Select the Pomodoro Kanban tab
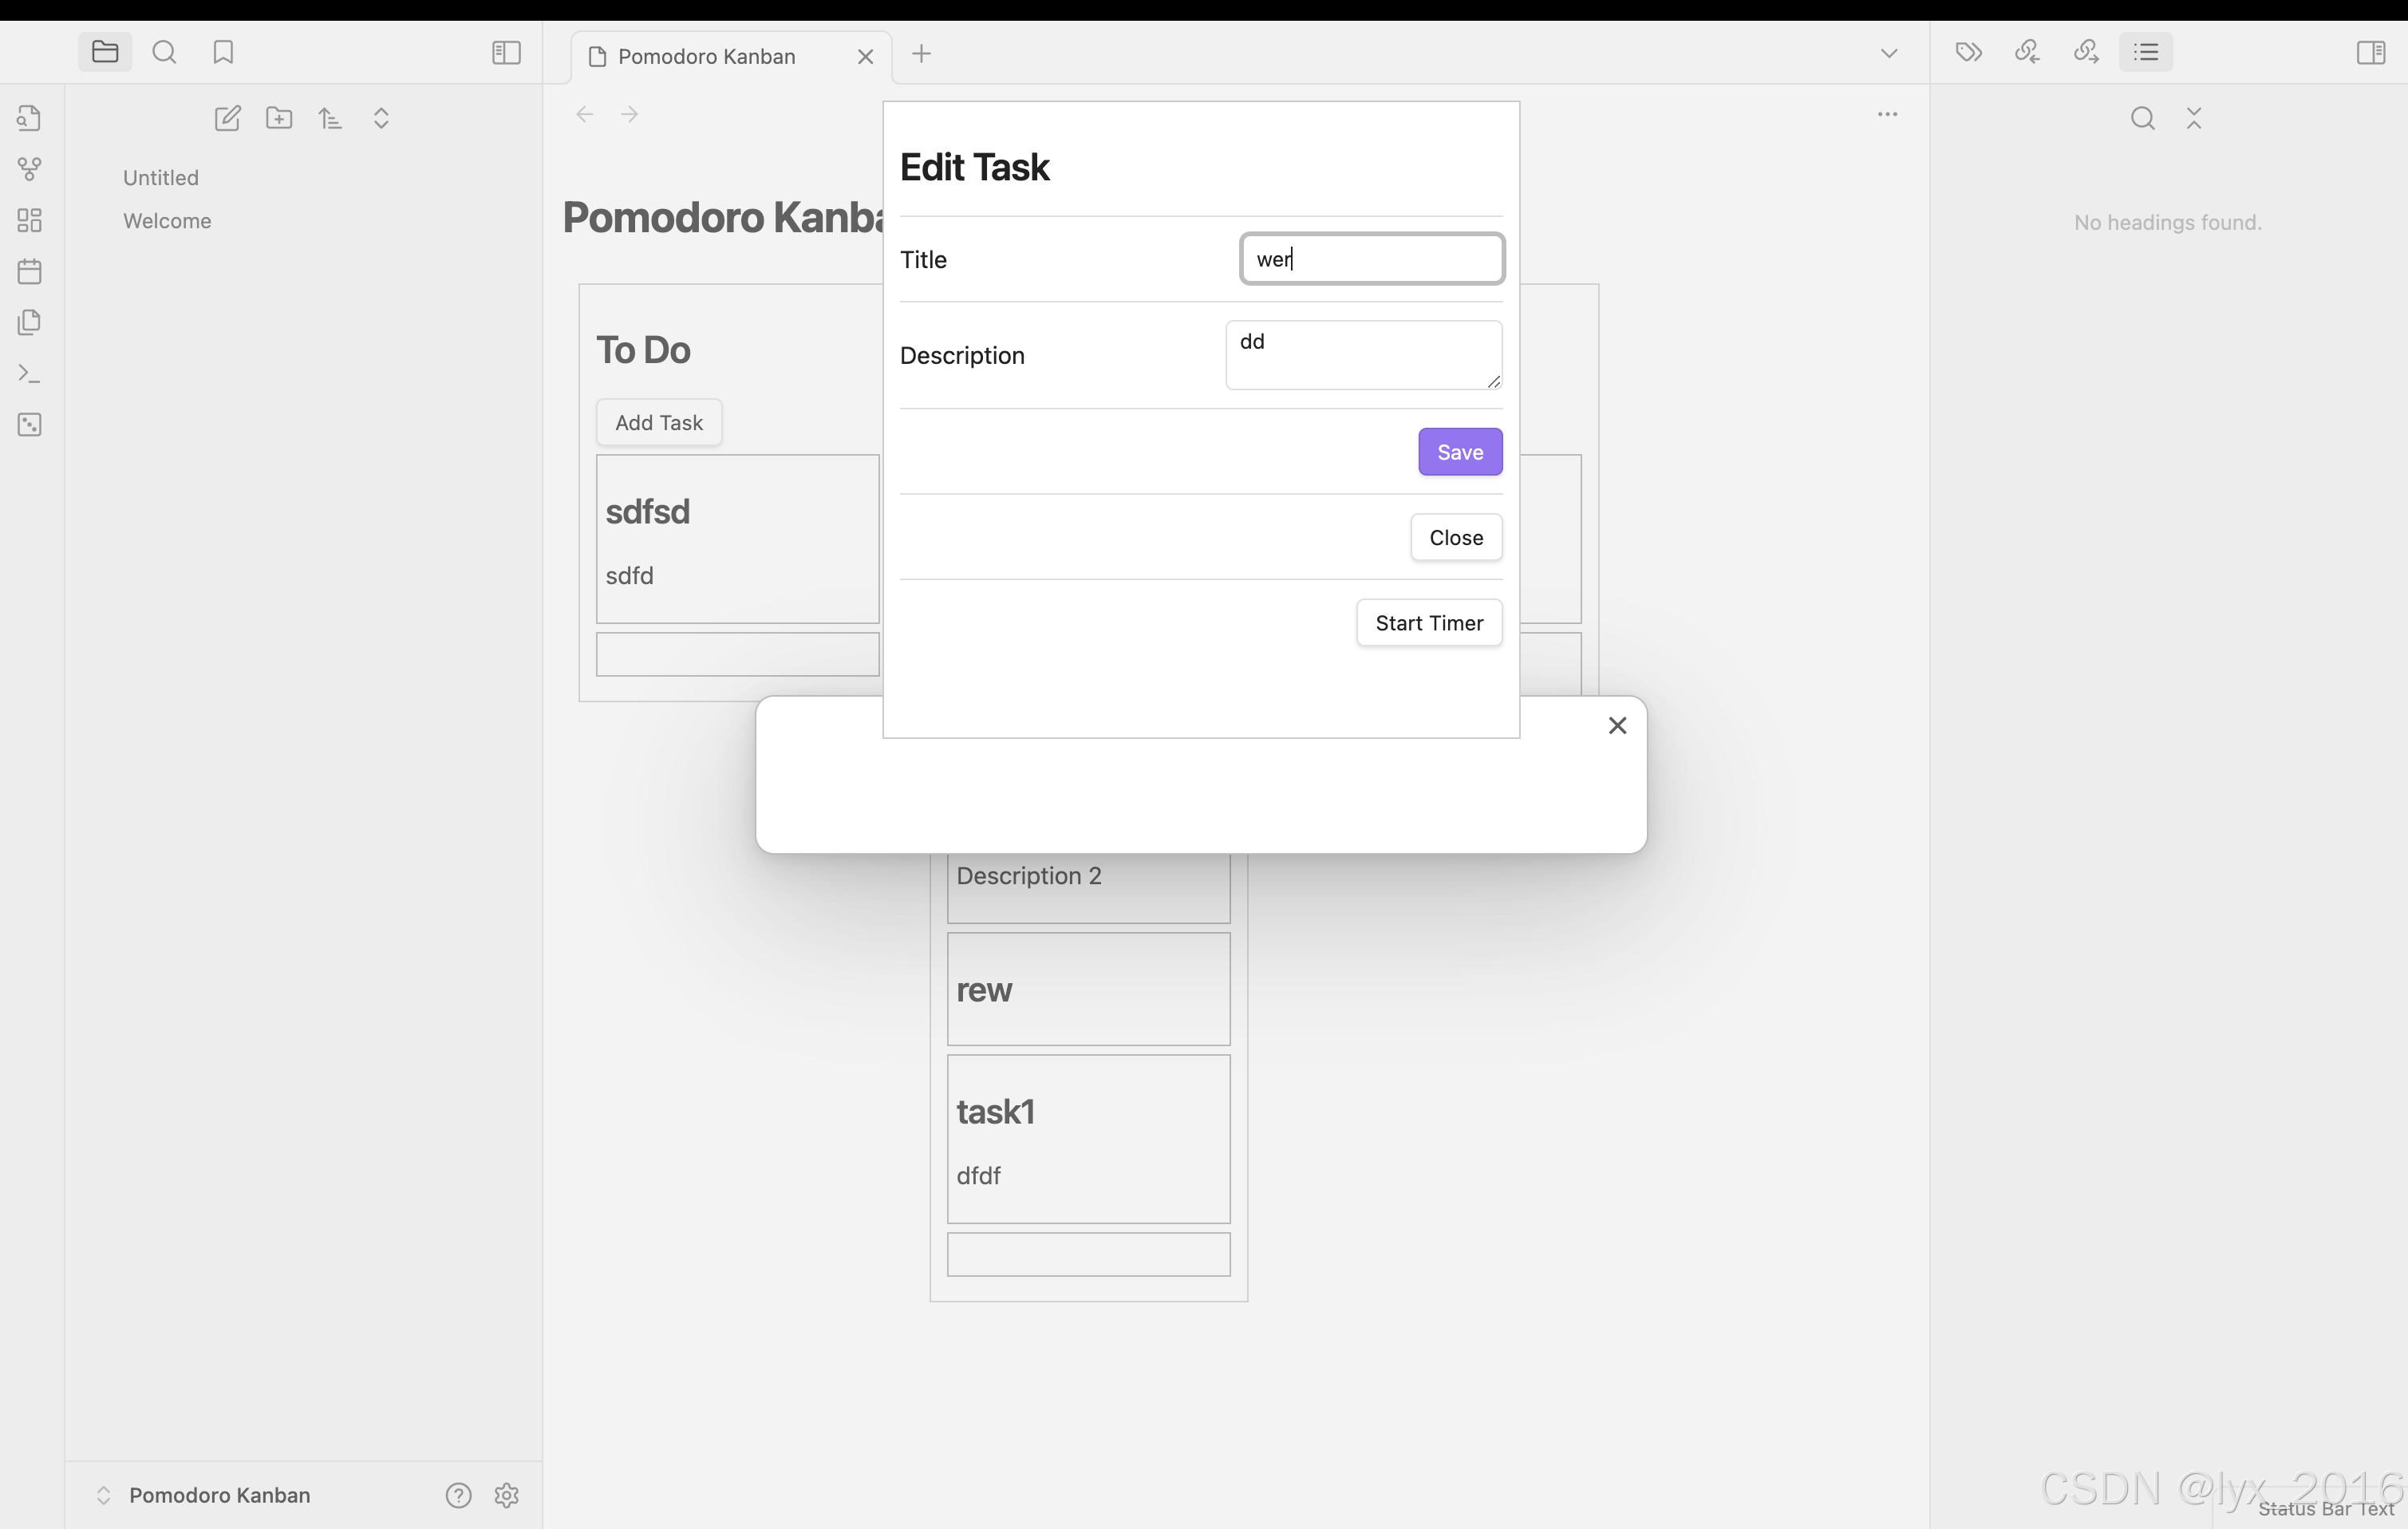2408x1529 pixels. (x=706, y=56)
